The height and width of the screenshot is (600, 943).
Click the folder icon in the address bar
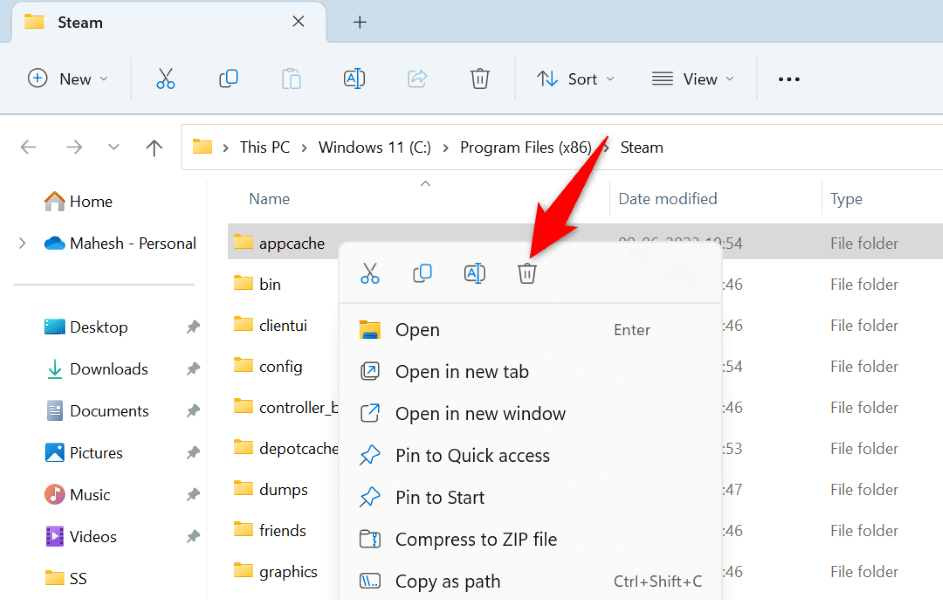(x=203, y=147)
